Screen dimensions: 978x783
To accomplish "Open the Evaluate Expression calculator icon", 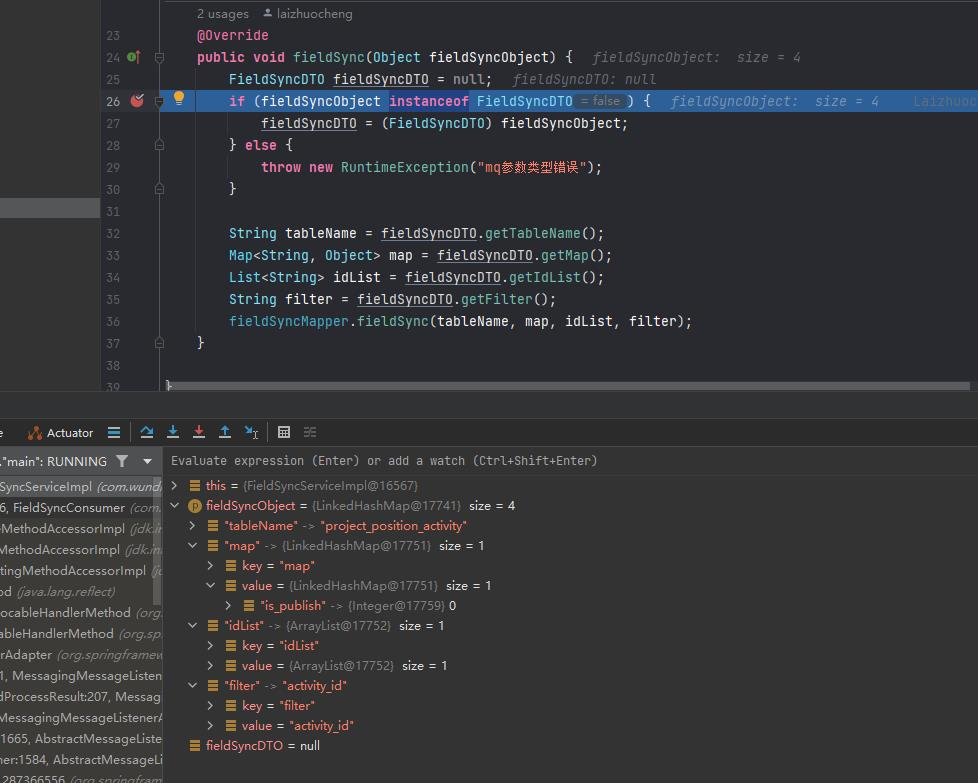I will (x=284, y=432).
